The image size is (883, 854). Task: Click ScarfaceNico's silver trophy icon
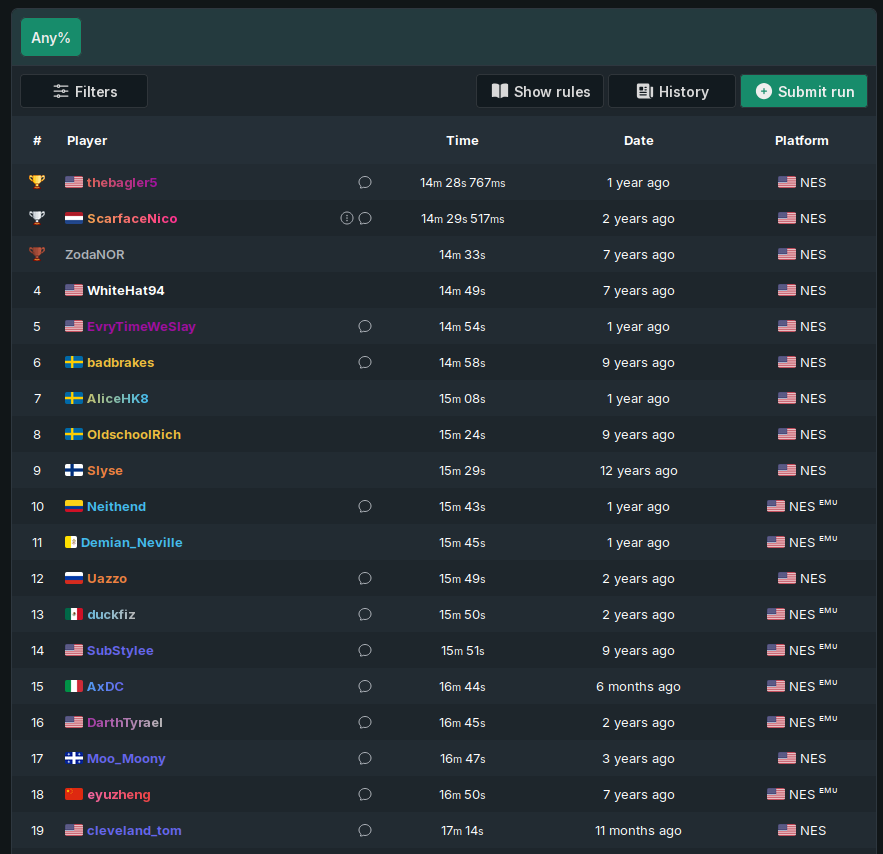click(37, 218)
